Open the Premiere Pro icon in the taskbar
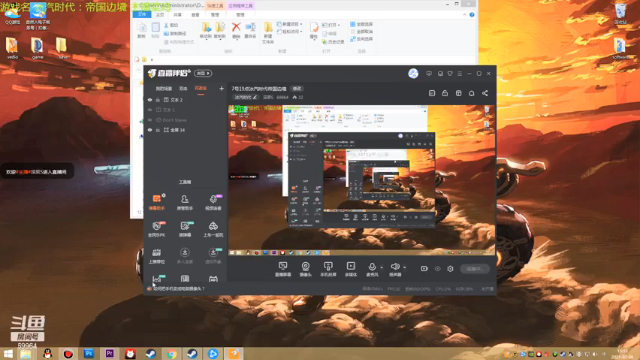This screenshot has width=640, height=360. [x=109, y=353]
